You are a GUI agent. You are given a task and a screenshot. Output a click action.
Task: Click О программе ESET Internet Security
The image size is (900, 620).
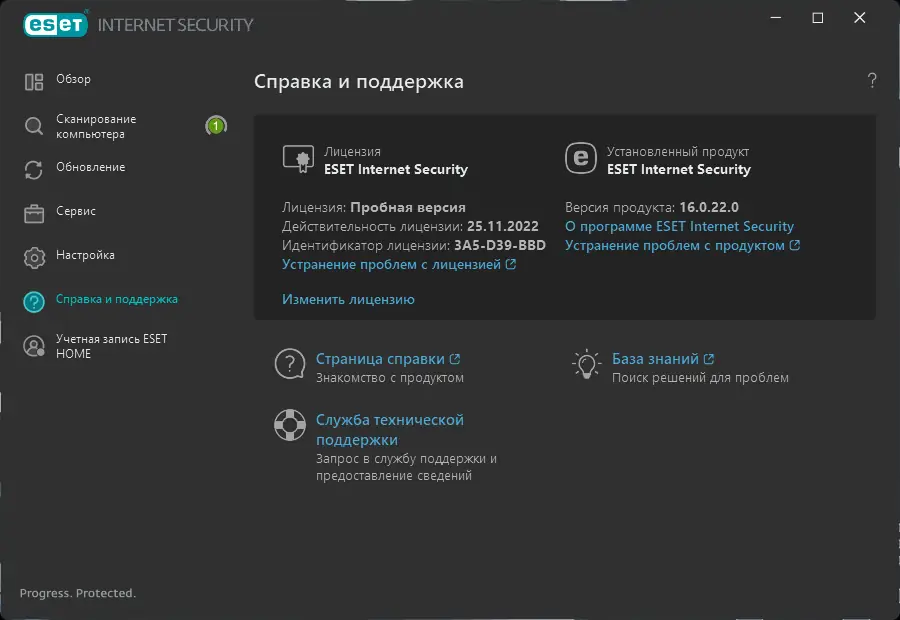pyautogui.click(x=679, y=227)
